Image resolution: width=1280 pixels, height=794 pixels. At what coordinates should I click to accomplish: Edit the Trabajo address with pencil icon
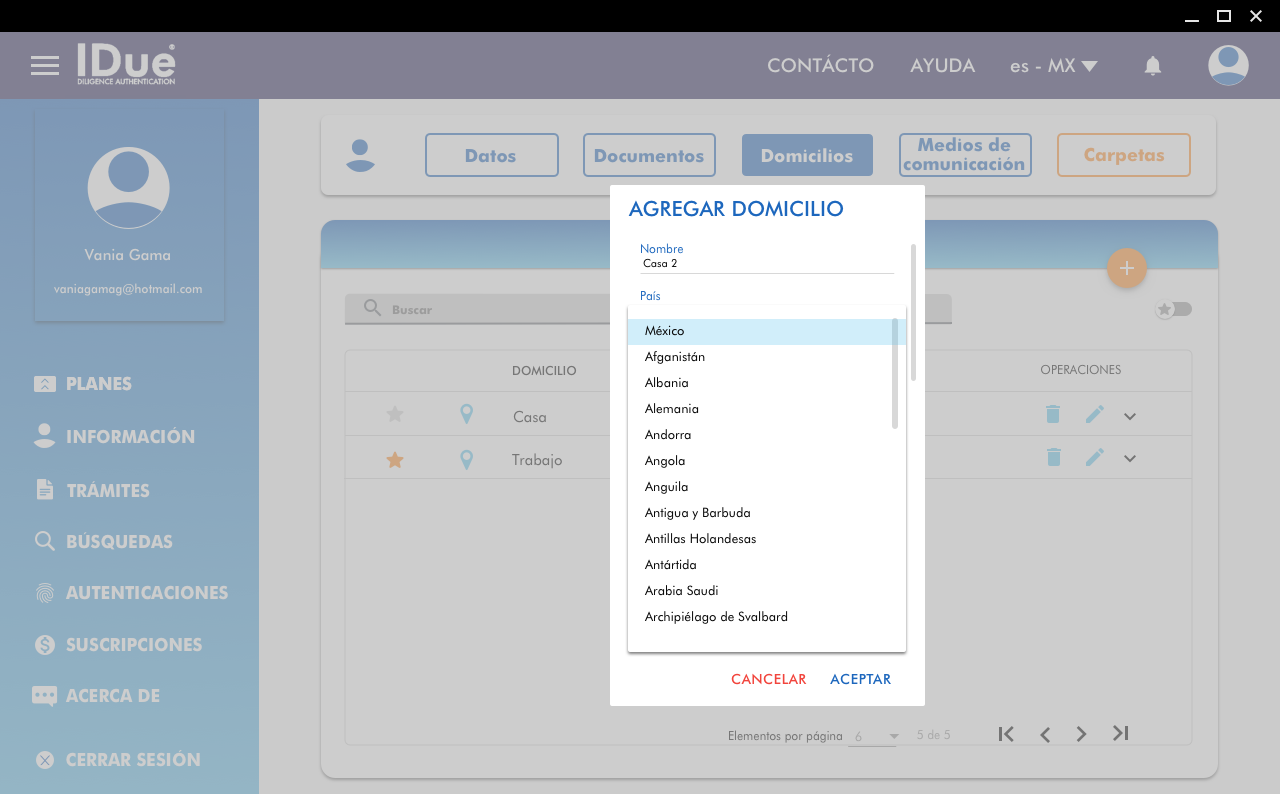pos(1095,458)
